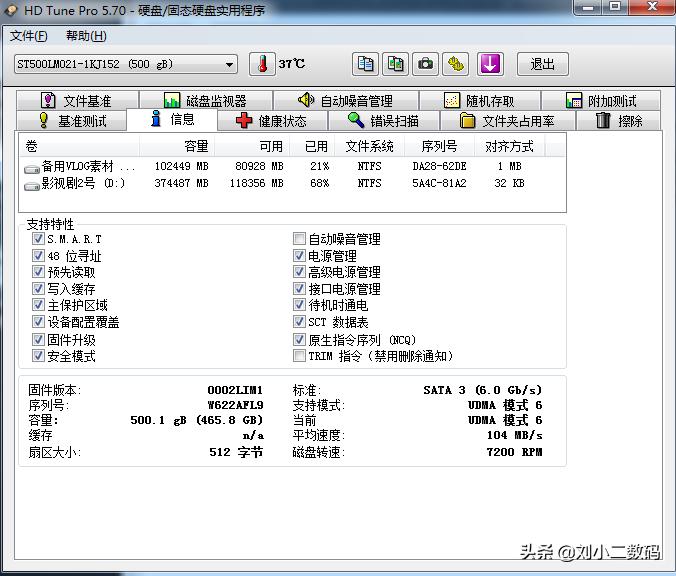Click the thermometer temperature icon
Screen dimensions: 676x576
point(262,64)
